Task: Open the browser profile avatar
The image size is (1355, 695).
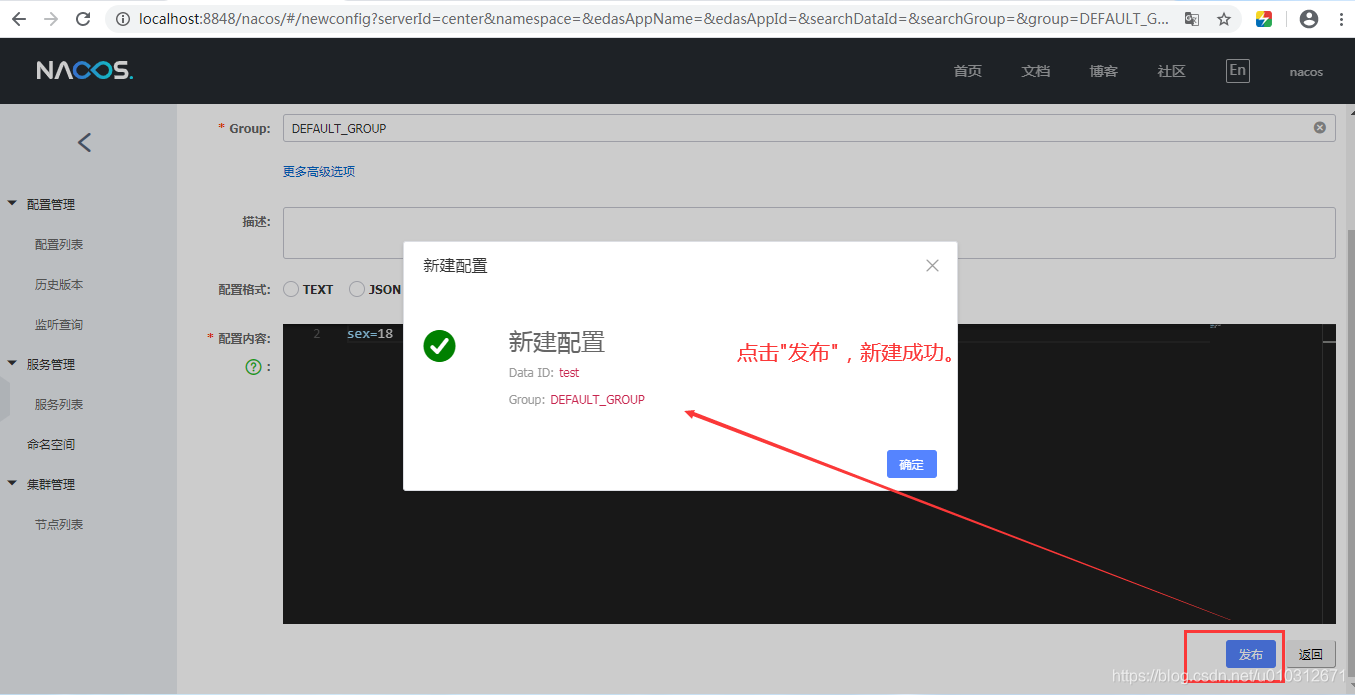Action: pos(1308,19)
